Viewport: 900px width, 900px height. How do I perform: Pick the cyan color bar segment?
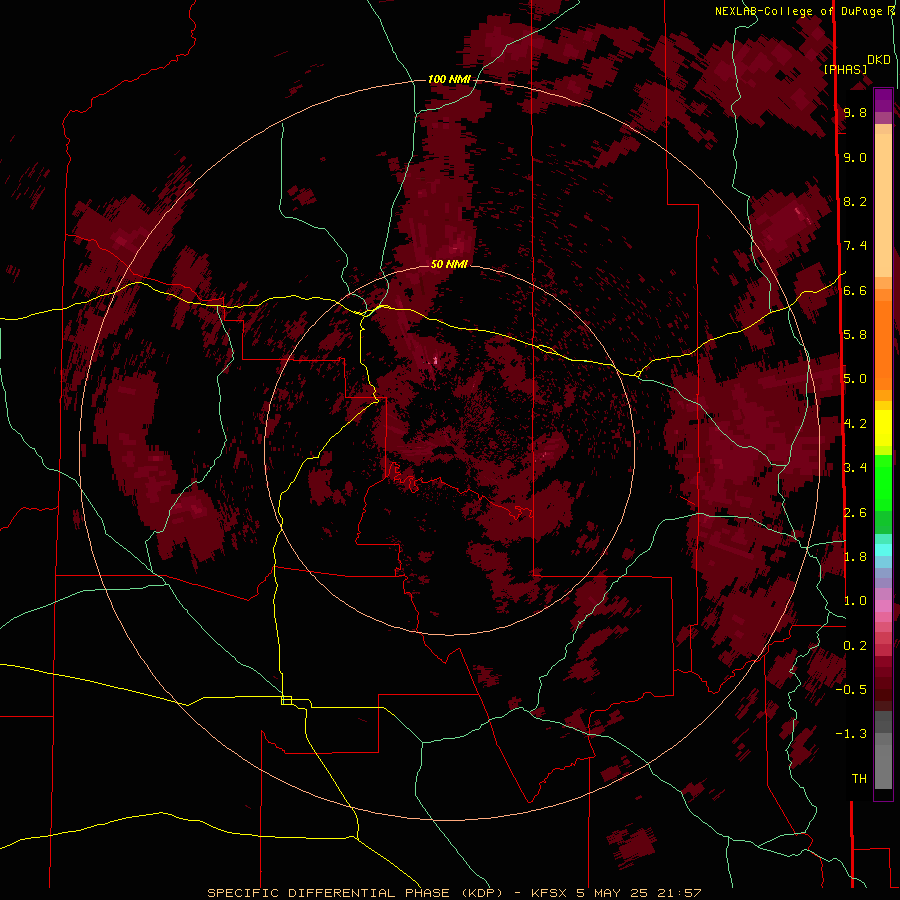coord(883,550)
